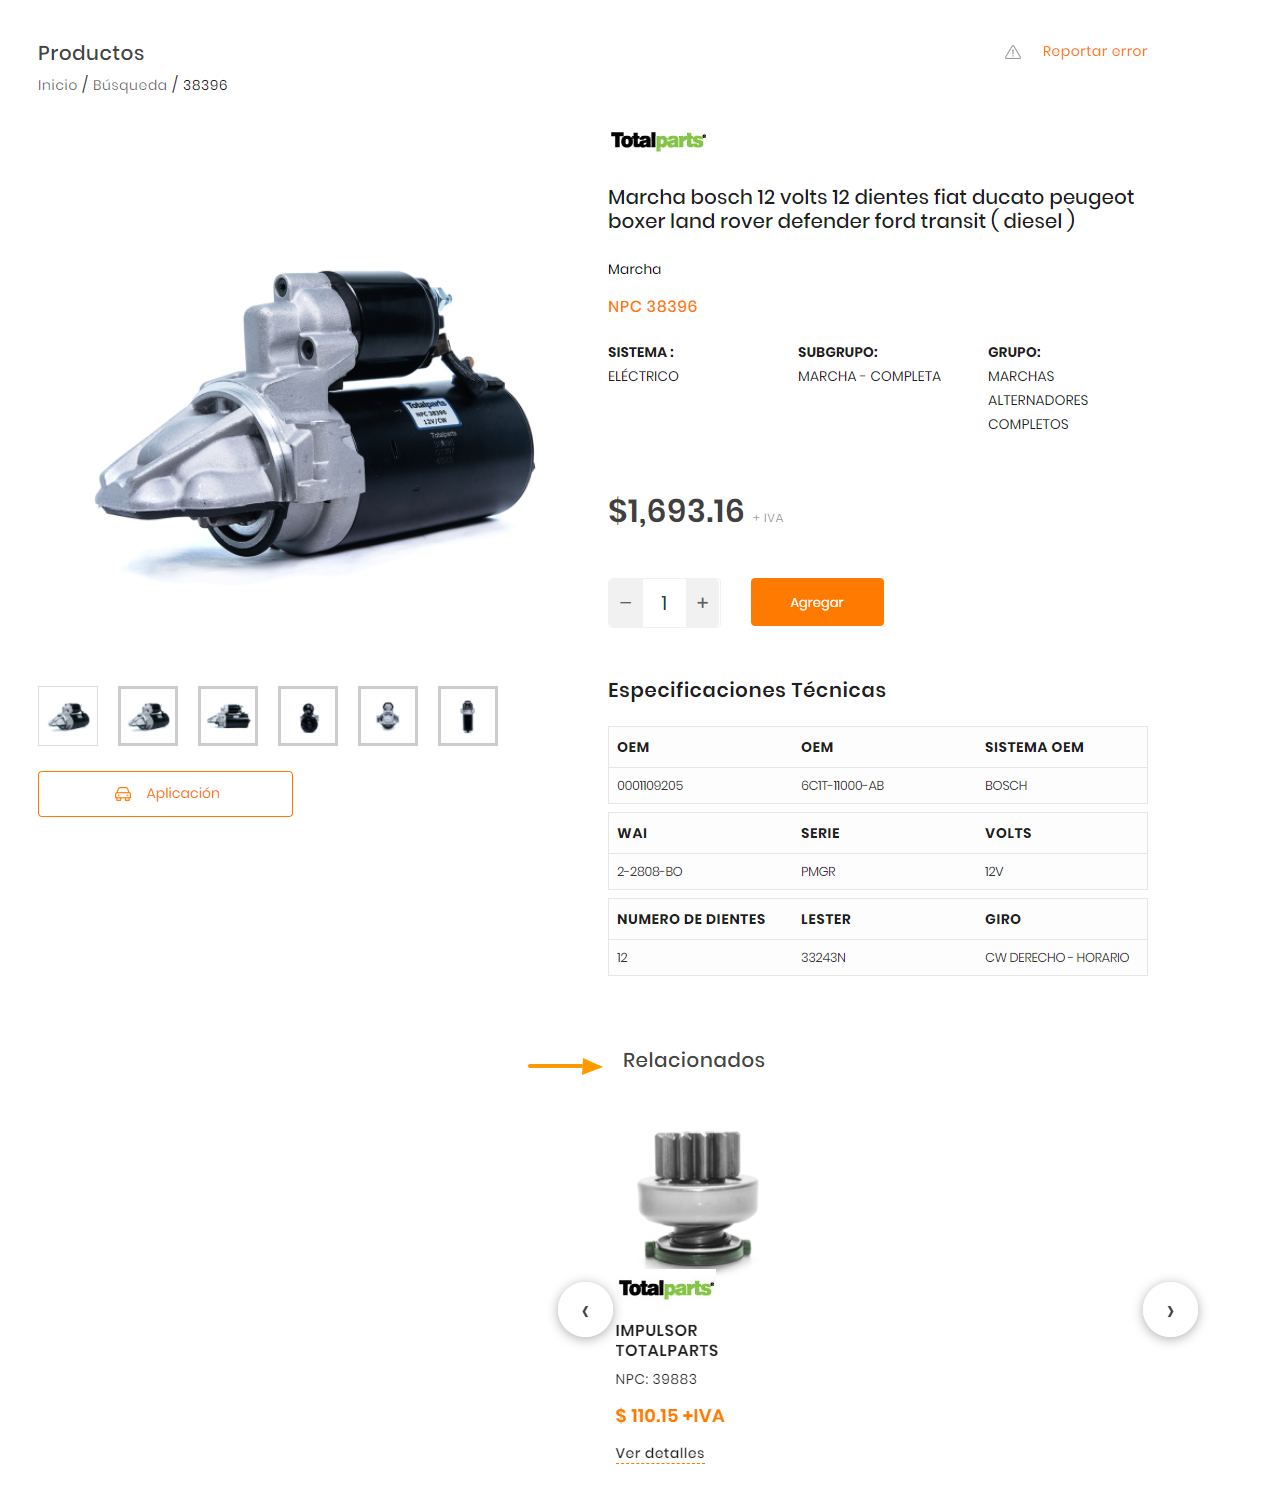Open the Aplicación button
Image resolution: width=1284 pixels, height=1501 pixels.
[165, 794]
